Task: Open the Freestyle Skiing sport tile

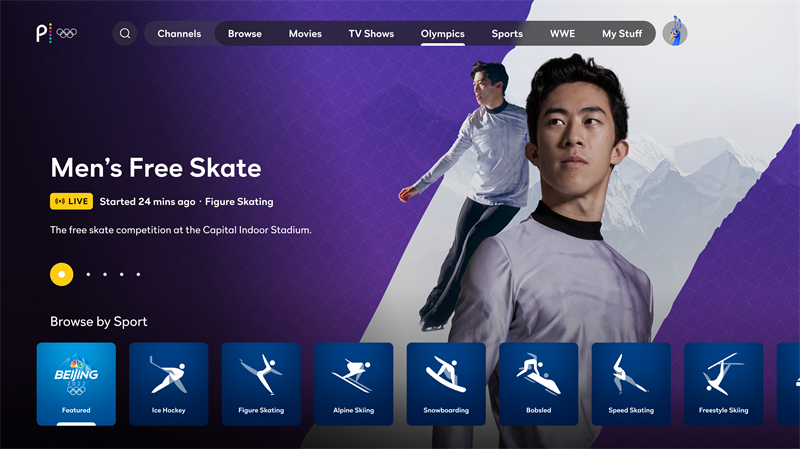Action: click(x=723, y=384)
